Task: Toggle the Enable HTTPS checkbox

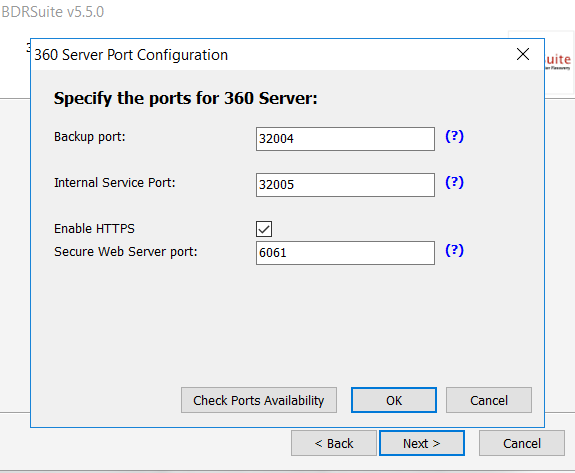Action: click(264, 229)
